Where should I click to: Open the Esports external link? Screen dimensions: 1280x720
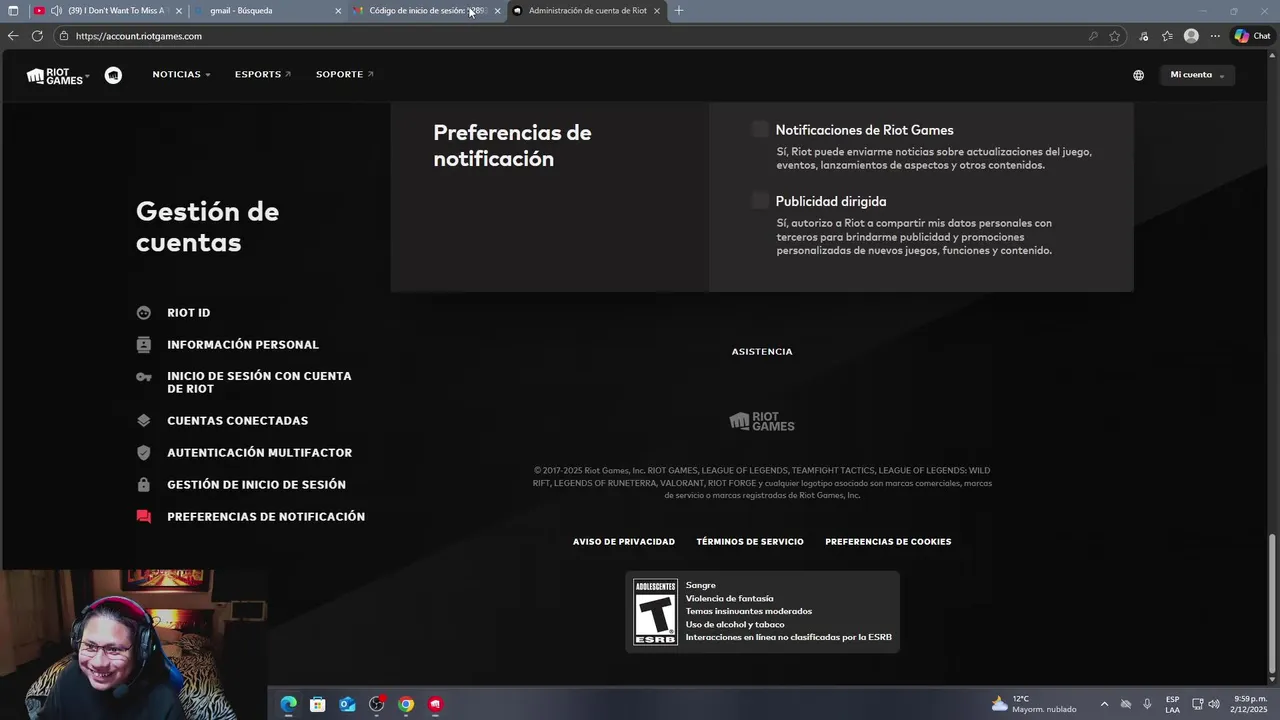[263, 75]
